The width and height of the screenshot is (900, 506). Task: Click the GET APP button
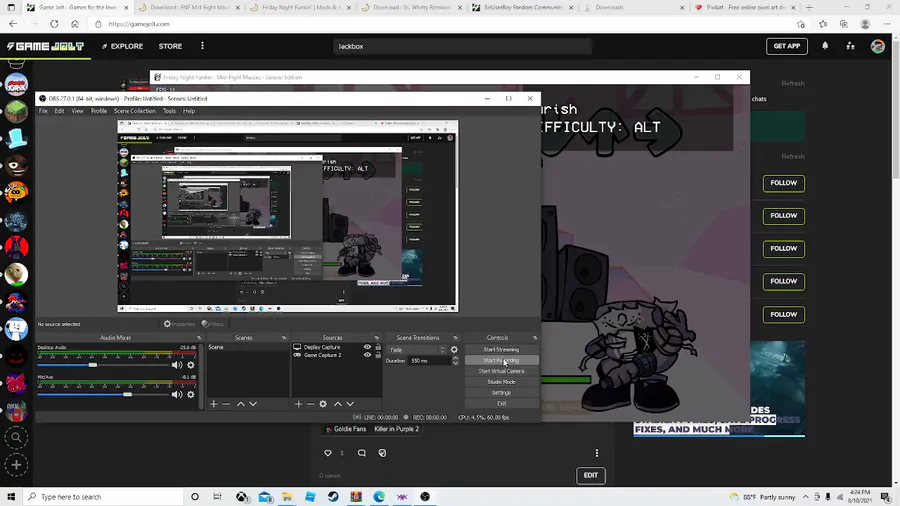pyautogui.click(x=786, y=46)
